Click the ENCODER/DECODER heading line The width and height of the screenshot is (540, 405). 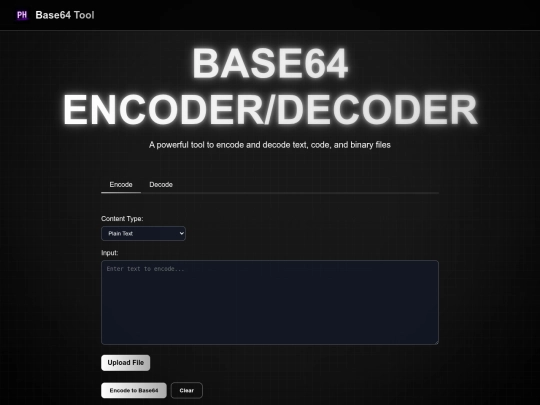click(x=270, y=110)
